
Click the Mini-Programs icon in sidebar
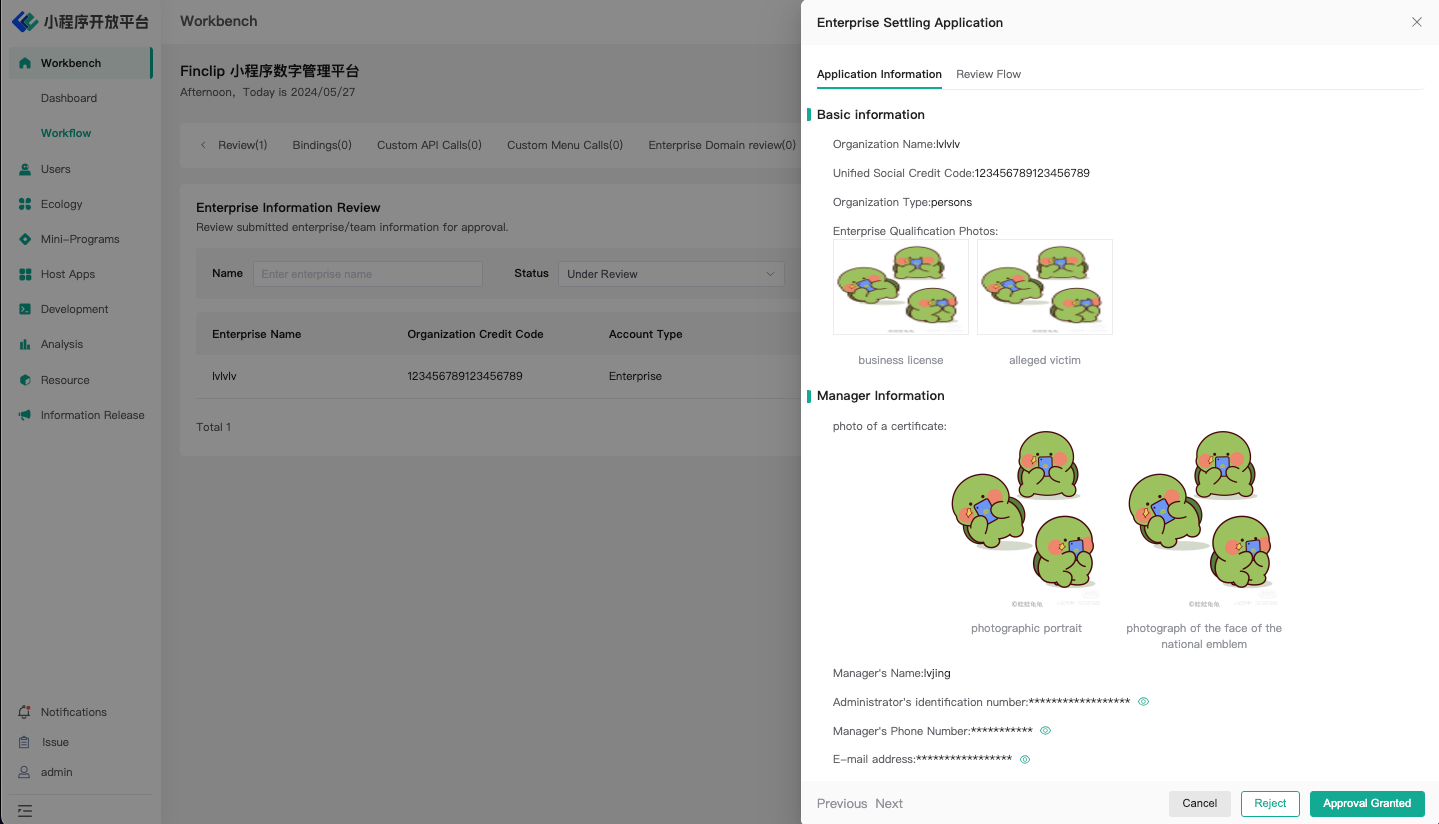click(25, 239)
